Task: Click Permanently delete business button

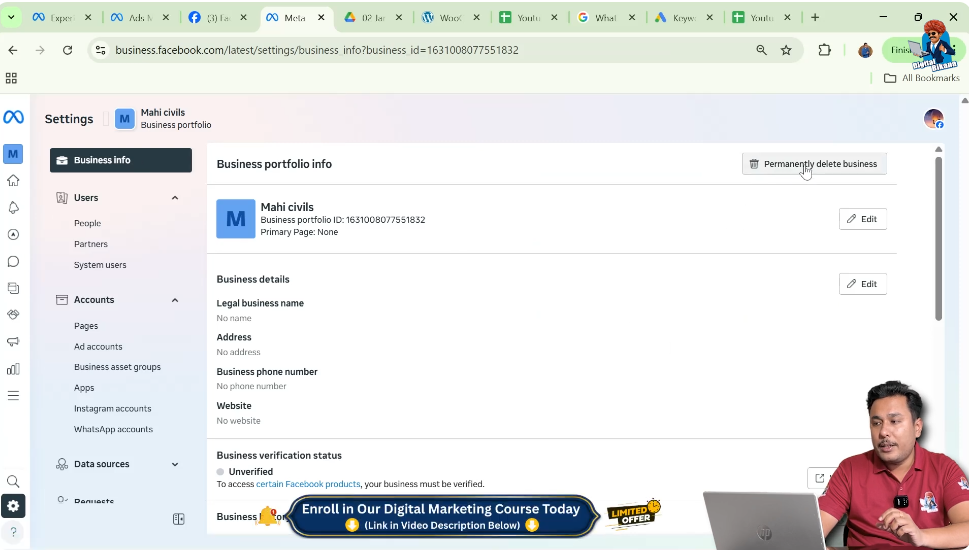Action: point(814,164)
